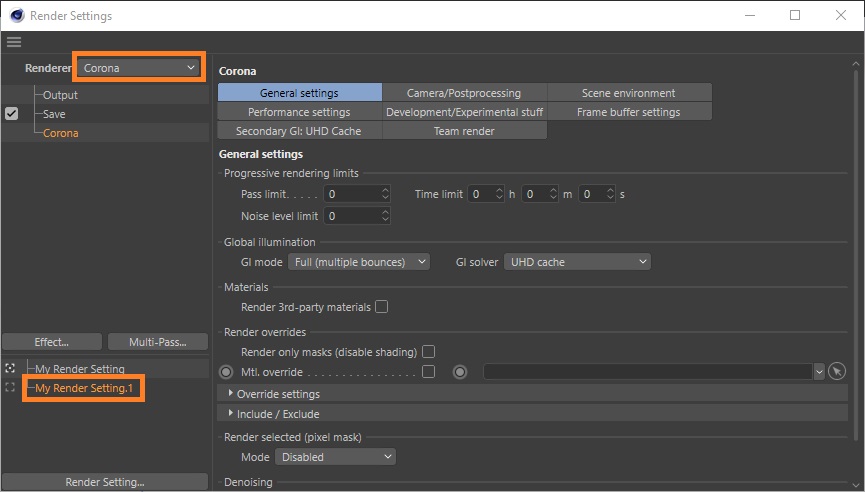Open the Performance settings tab
This screenshot has width=865, height=492.
[299, 112]
